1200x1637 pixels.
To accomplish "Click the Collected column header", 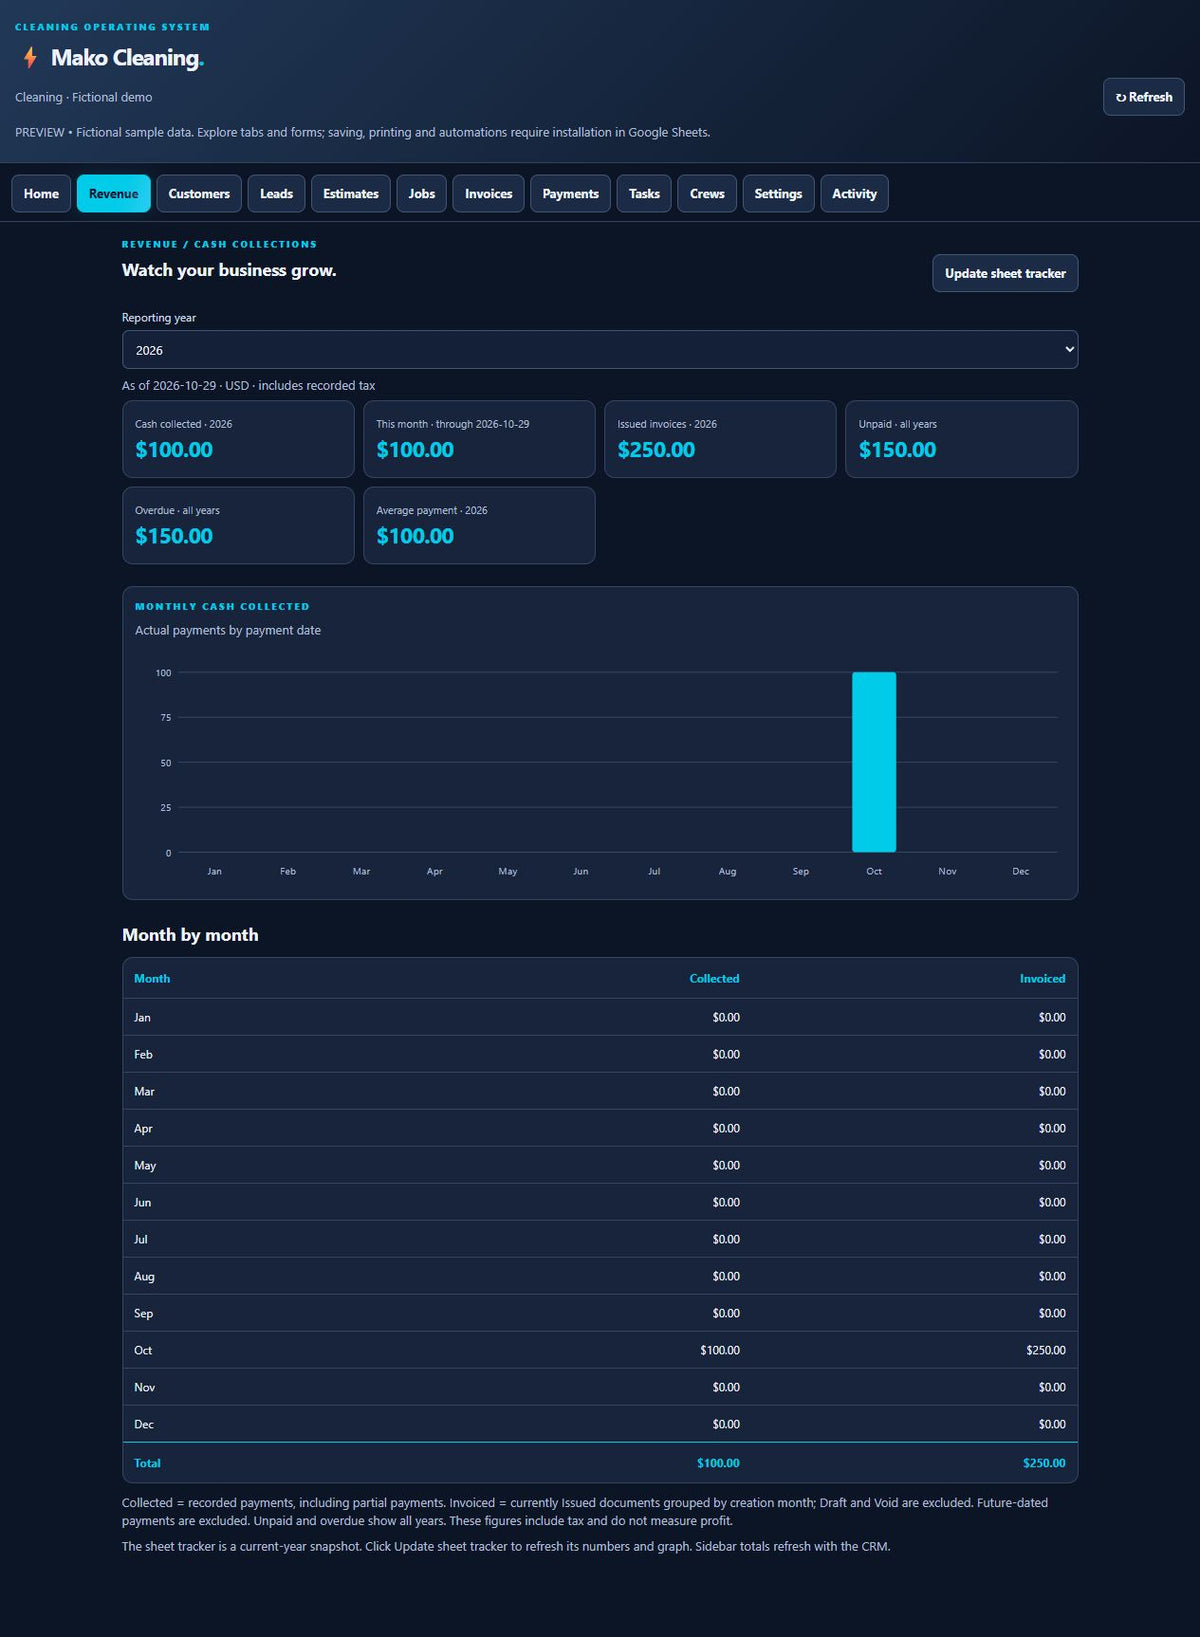I will 714,979.
